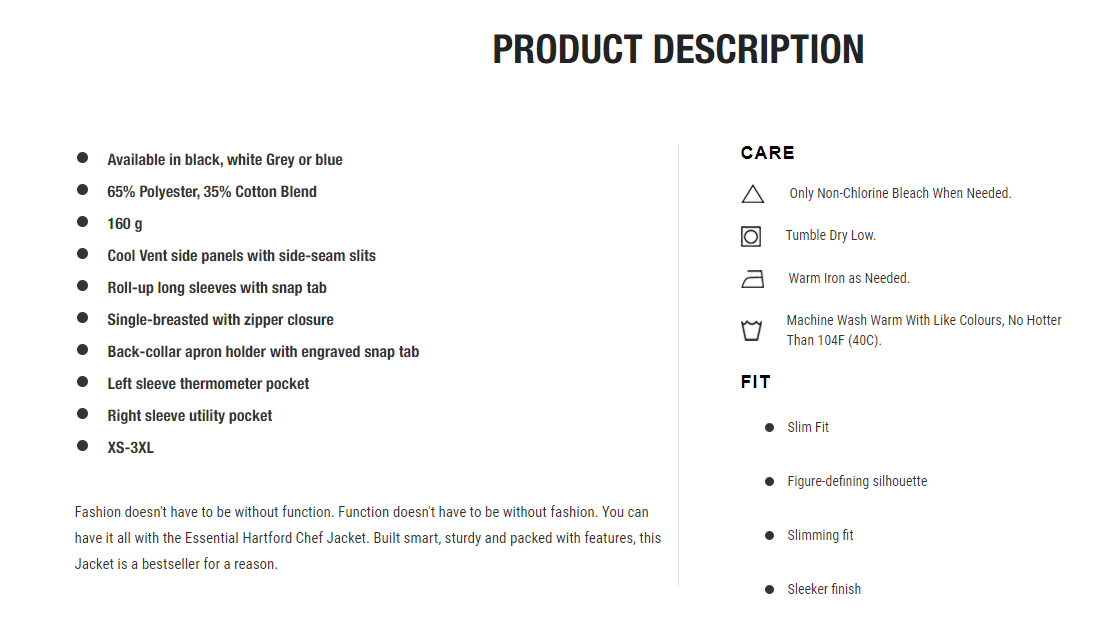Click 'Only Non-Chlorine Bleach When Needed' text
This screenshot has height=622, width=1093.
(900, 193)
